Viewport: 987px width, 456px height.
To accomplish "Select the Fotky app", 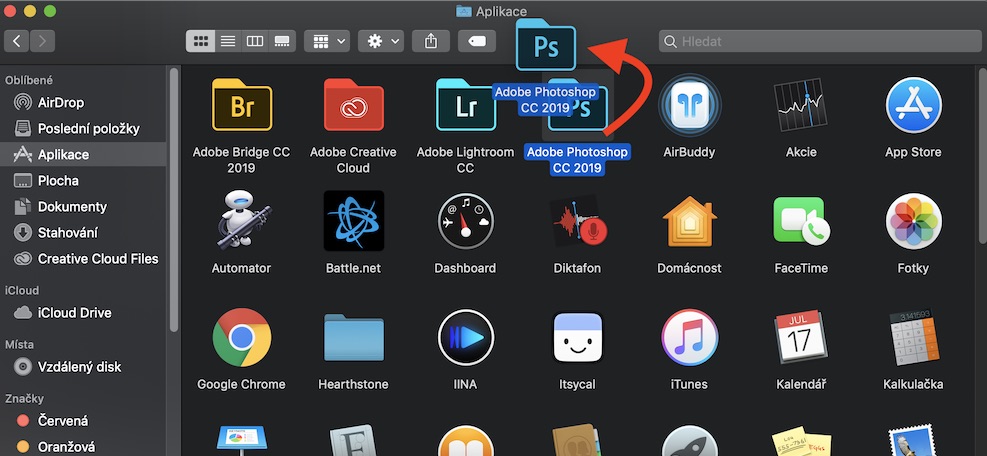I will (913, 221).
